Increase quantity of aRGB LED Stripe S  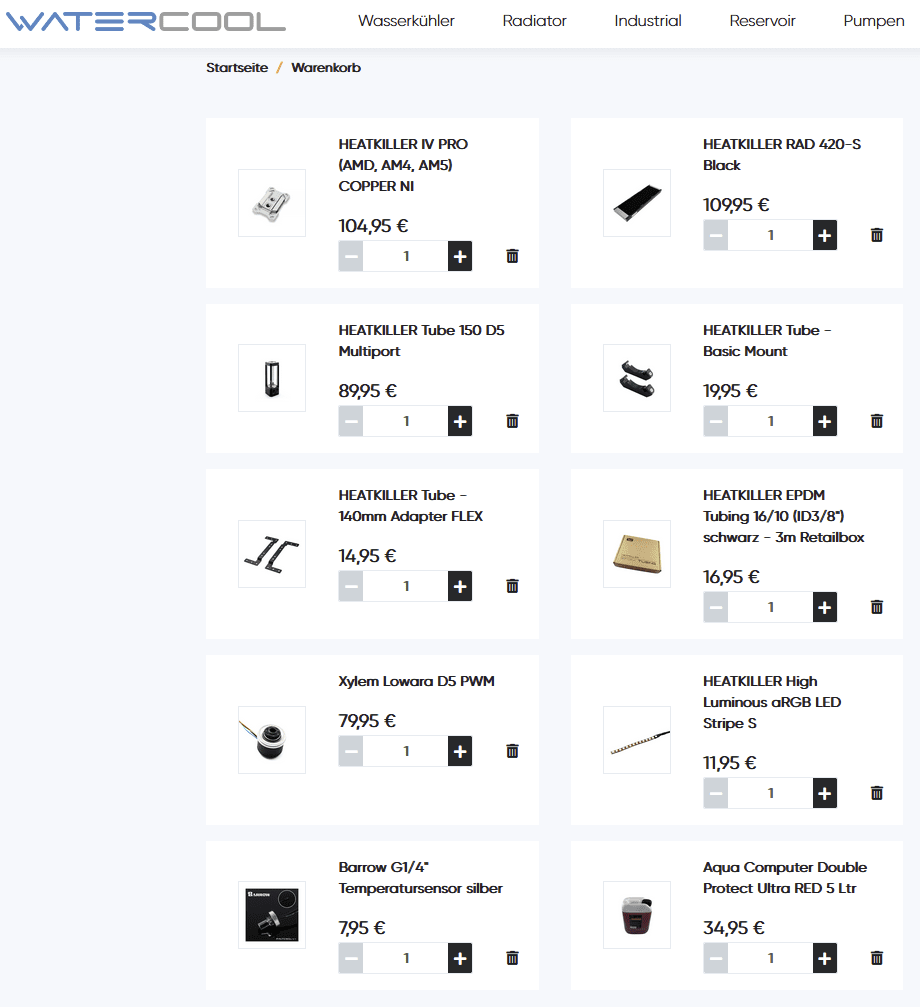tap(824, 793)
